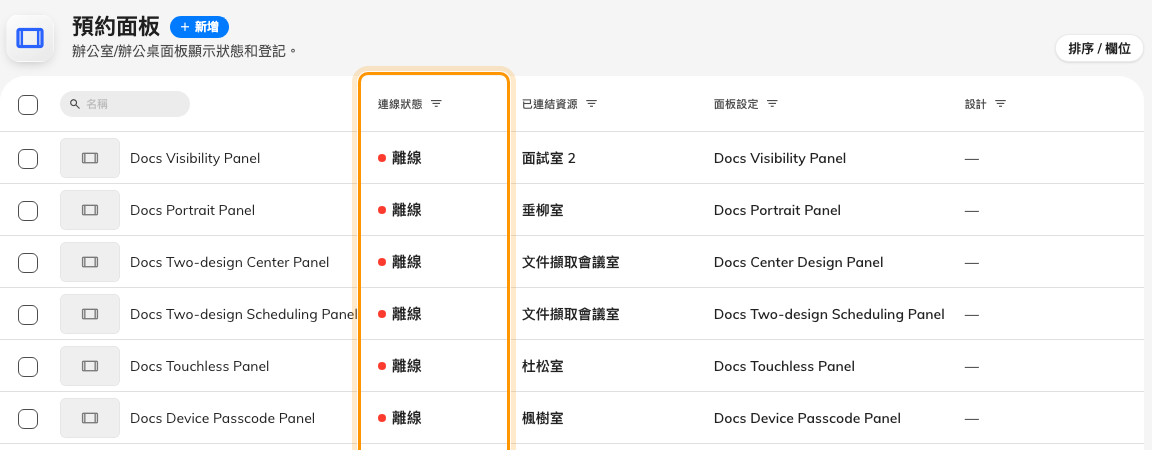Check the Docs Device Passcode Panel checkbox
Image resolution: width=1152 pixels, height=450 pixels.
pos(28,418)
